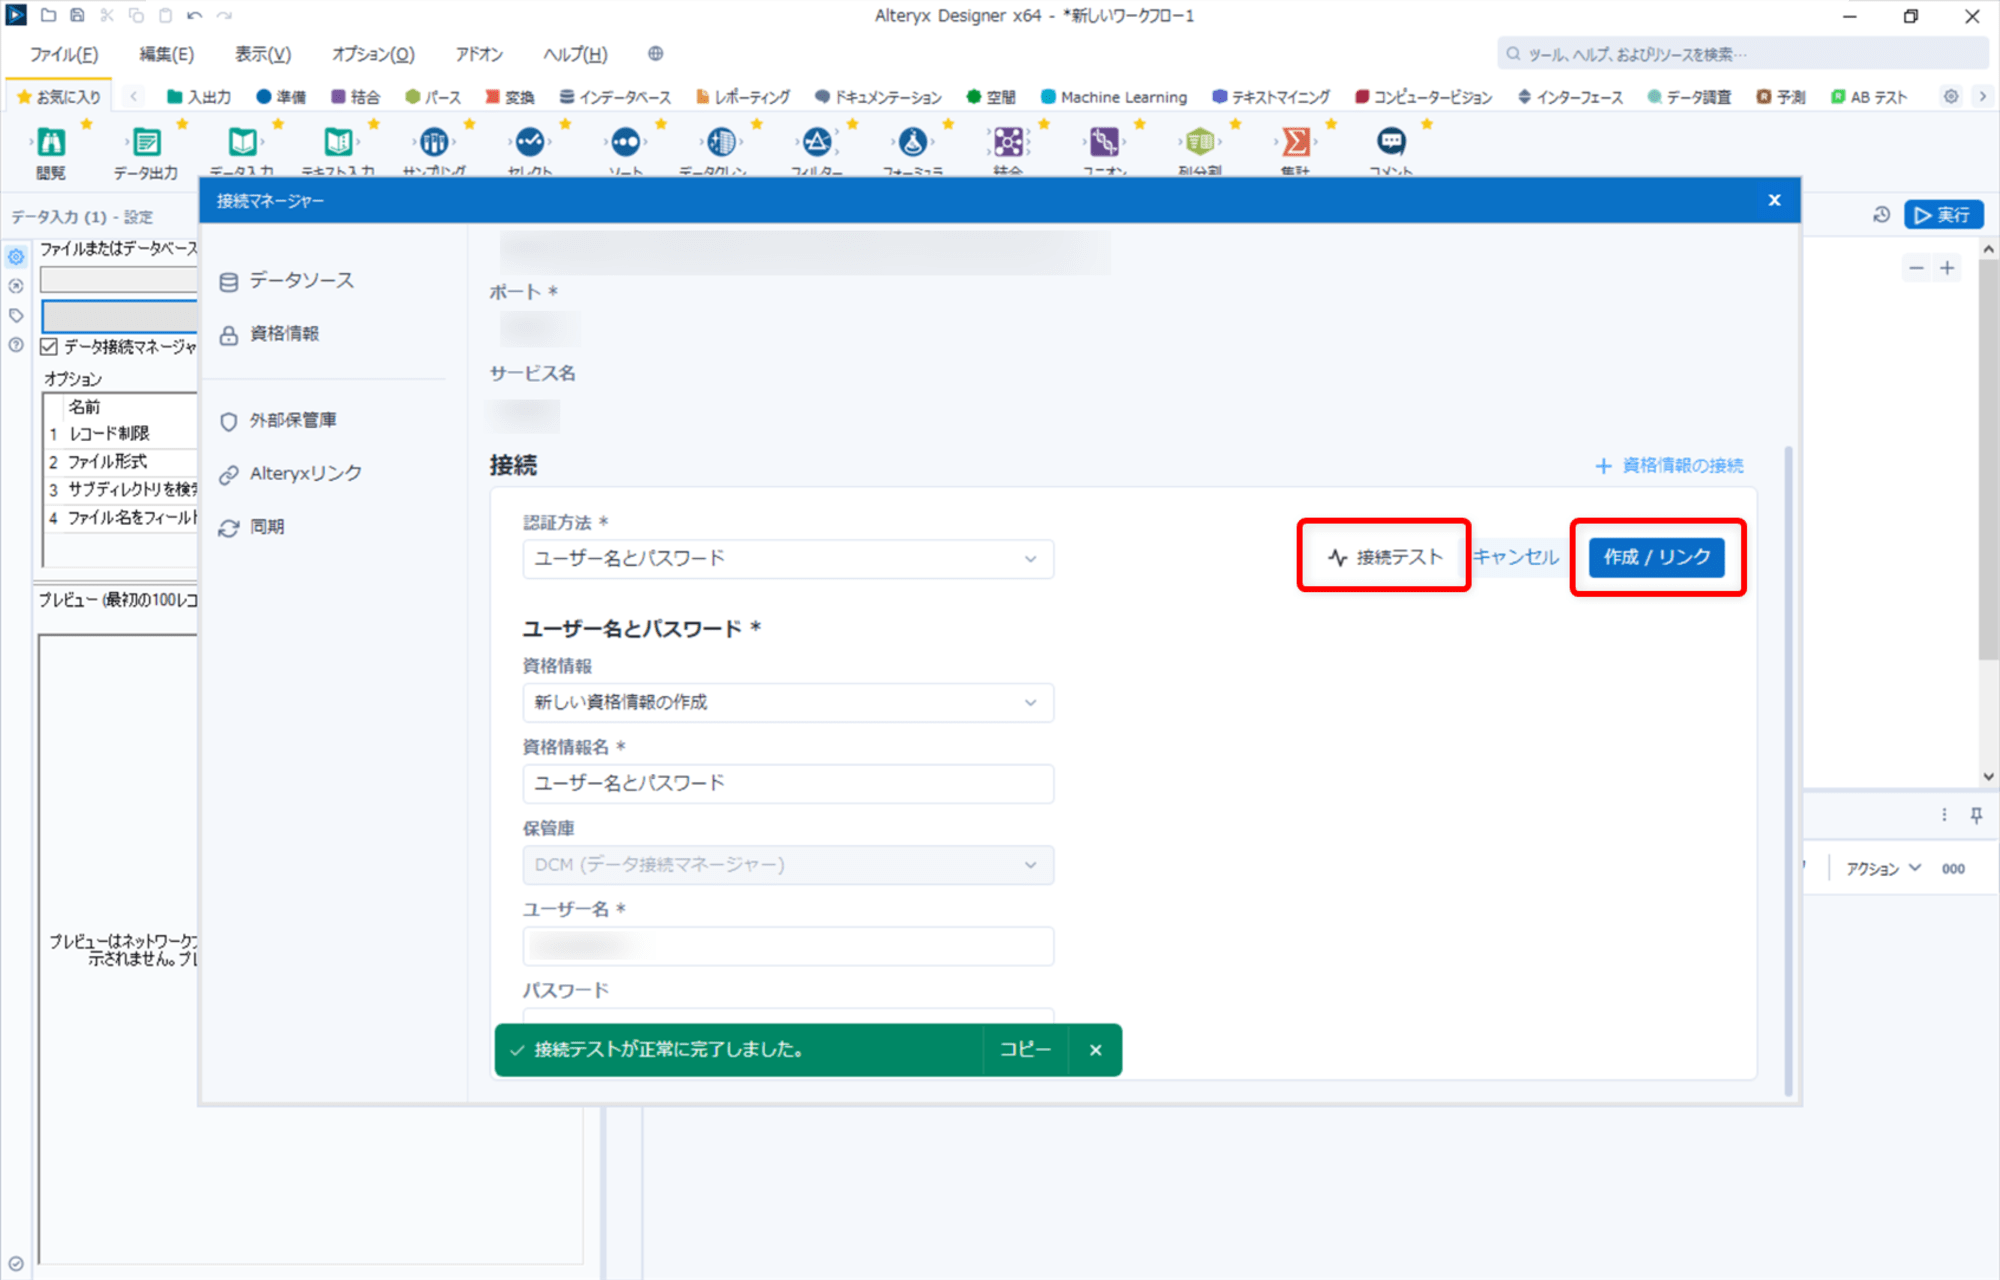Viewport: 2000px width, 1280px height.
Task: Open 編集(E) menu
Action: (x=167, y=54)
